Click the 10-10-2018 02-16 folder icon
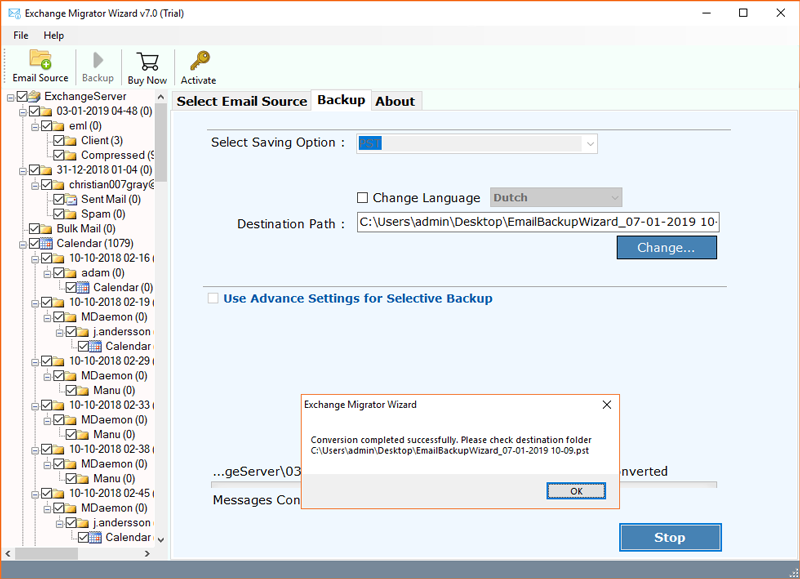Viewport: 800px width, 579px height. 58,258
